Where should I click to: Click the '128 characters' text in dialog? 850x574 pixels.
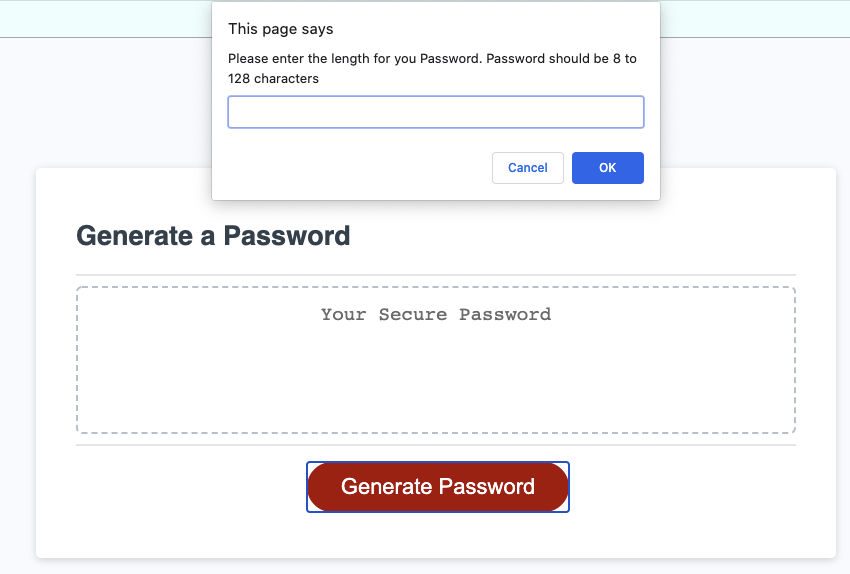tap(273, 79)
